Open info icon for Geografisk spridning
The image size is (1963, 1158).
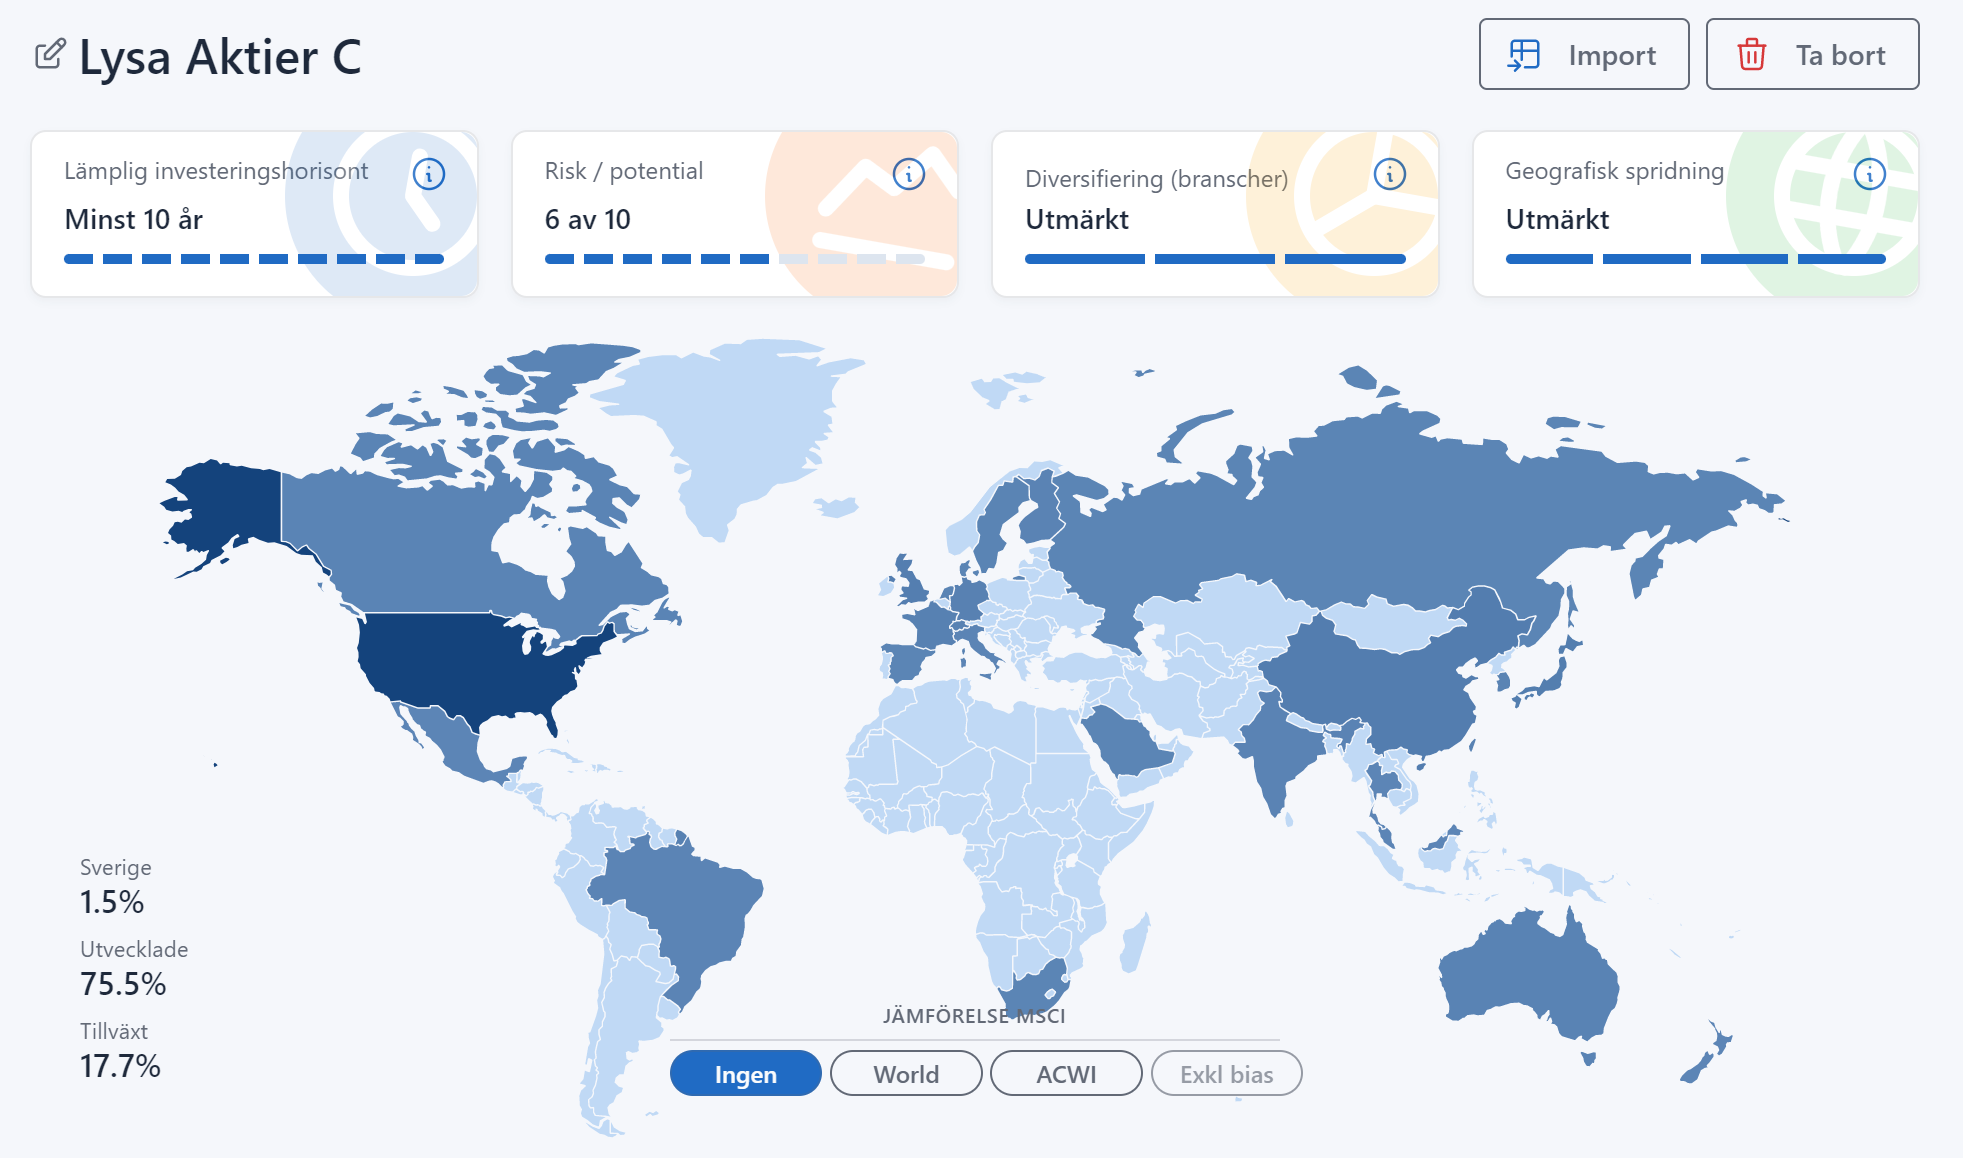1869,174
